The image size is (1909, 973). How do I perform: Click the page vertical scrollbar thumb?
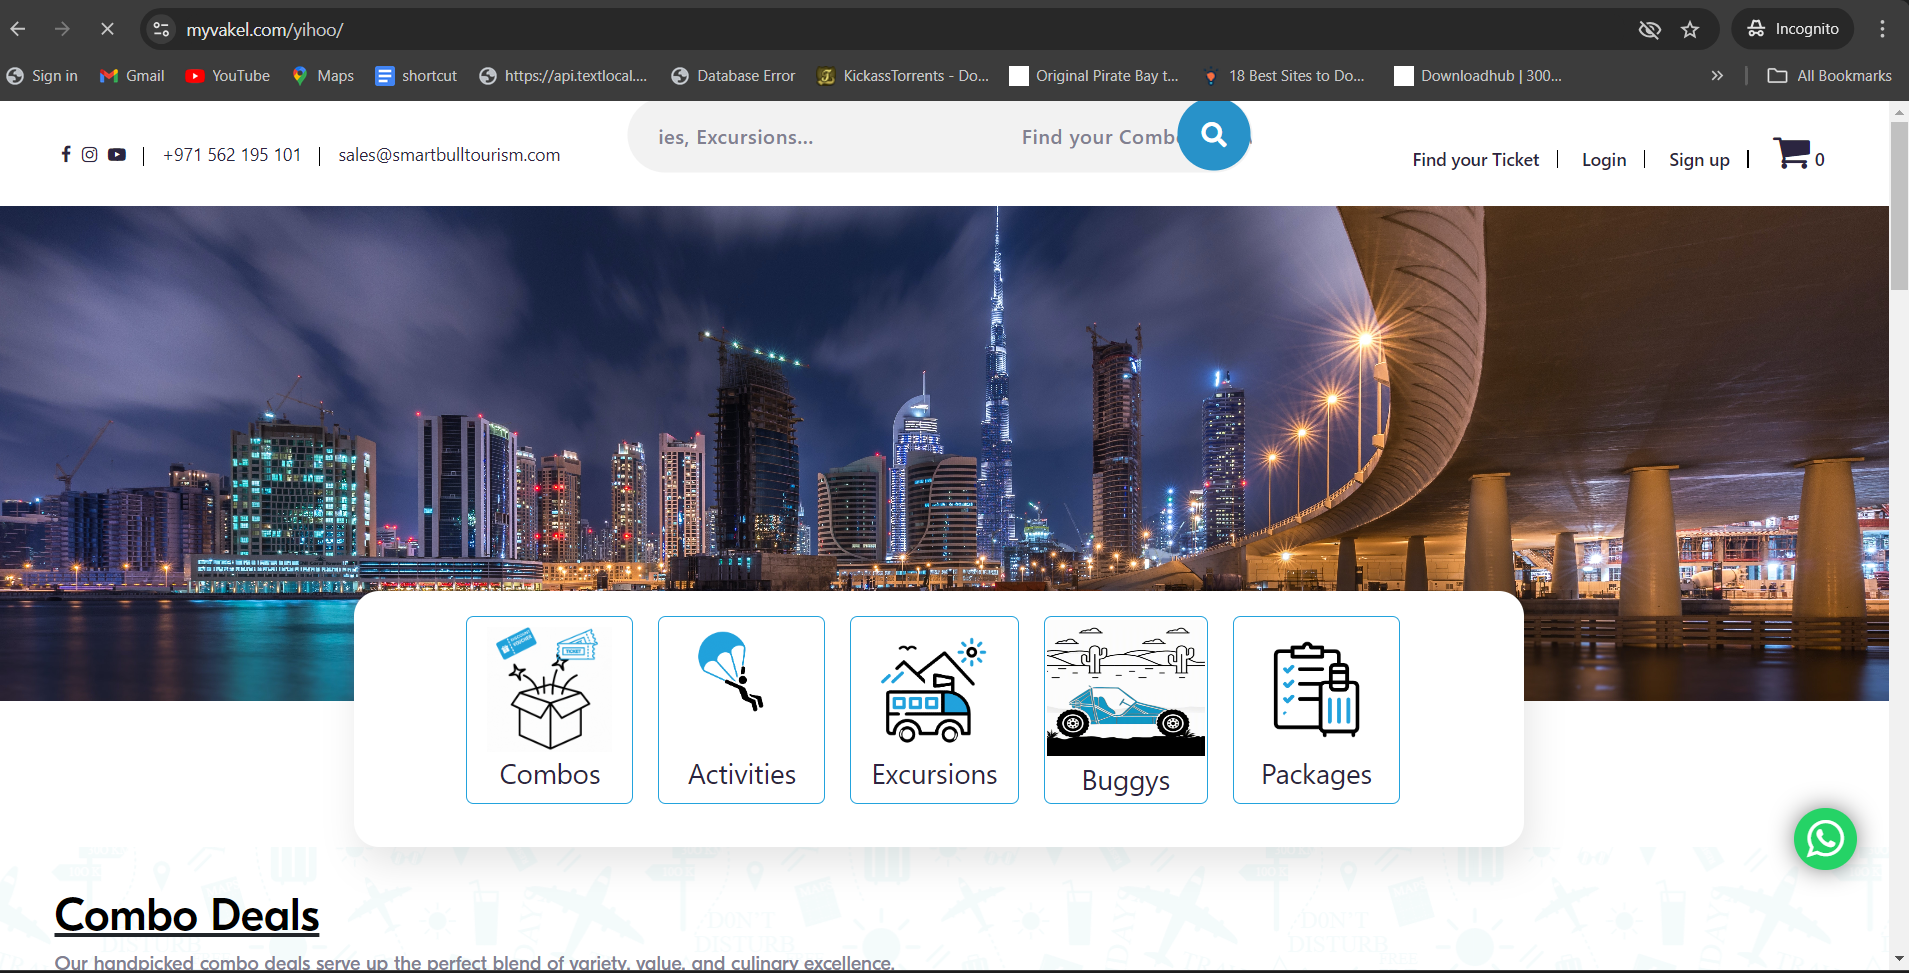(1898, 205)
